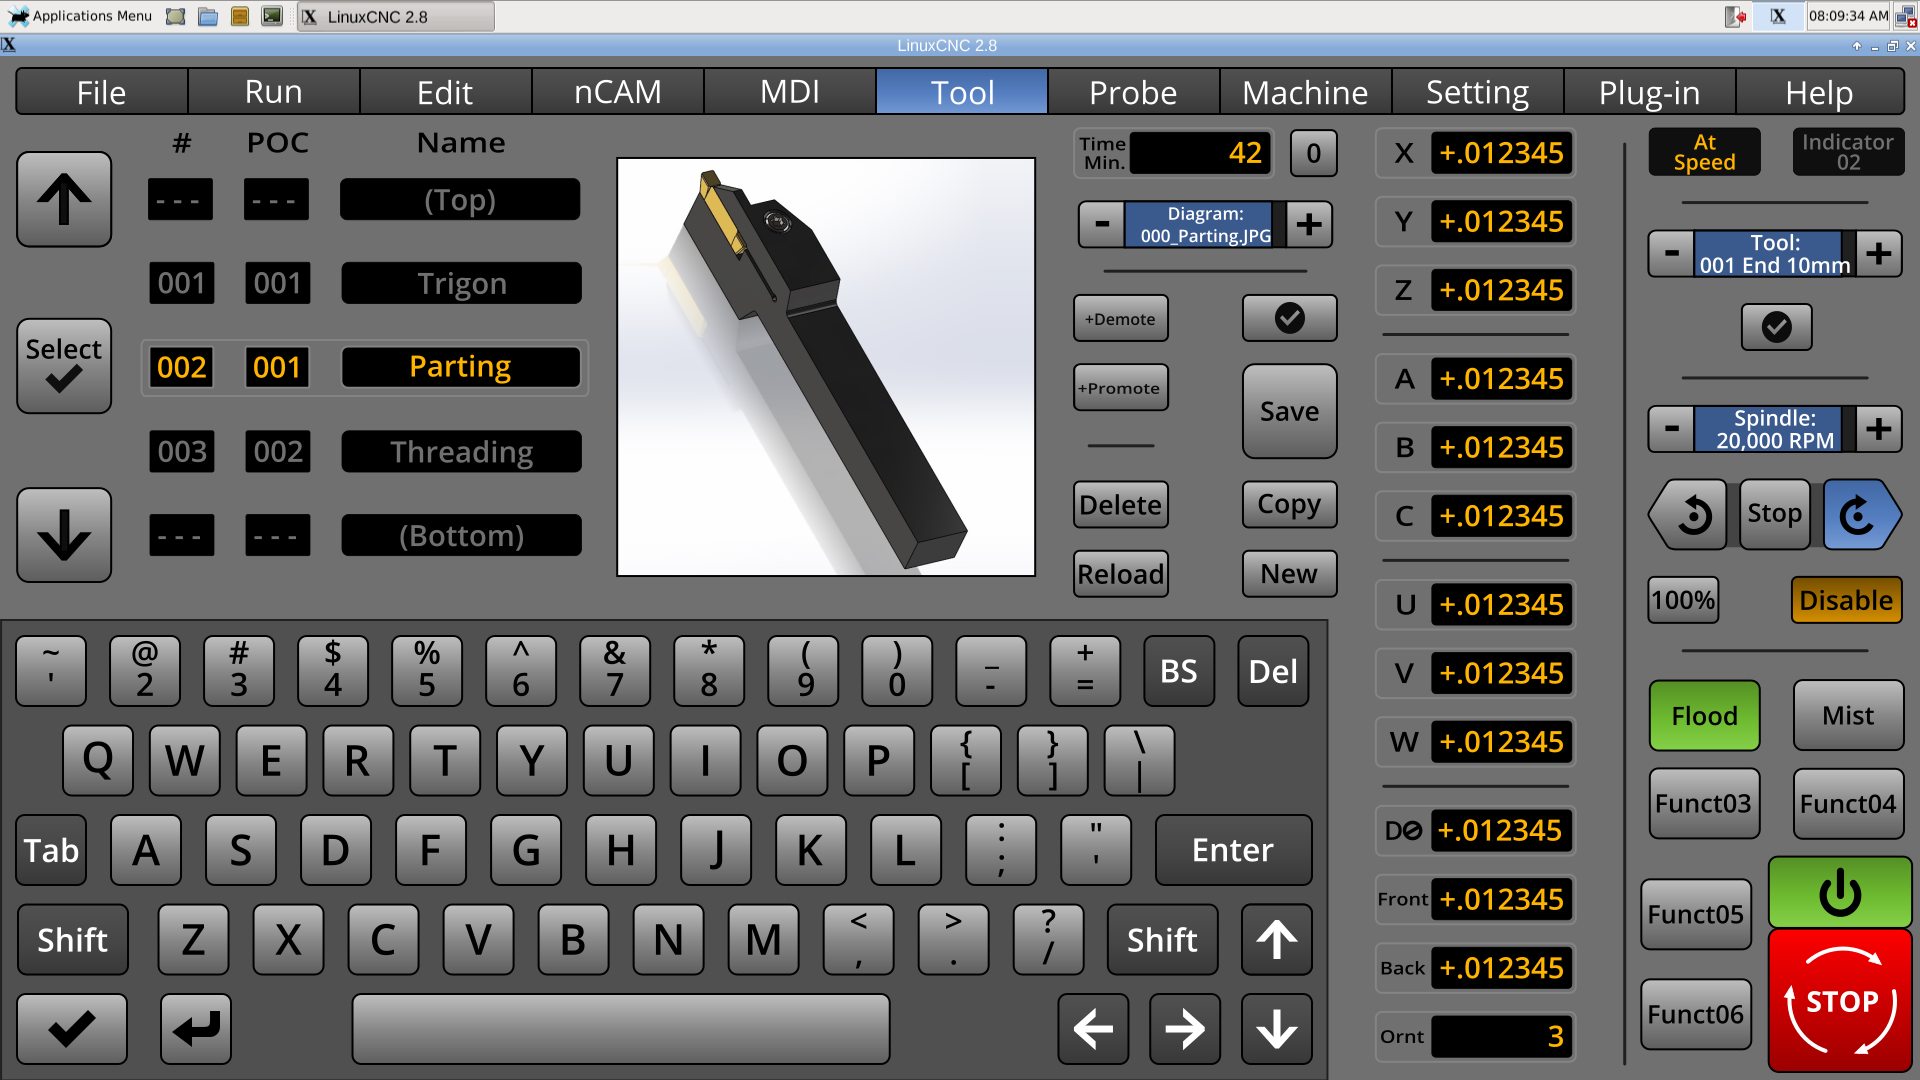Reset the tool time with the 0 button
The image size is (1920, 1080).
tap(1313, 153)
